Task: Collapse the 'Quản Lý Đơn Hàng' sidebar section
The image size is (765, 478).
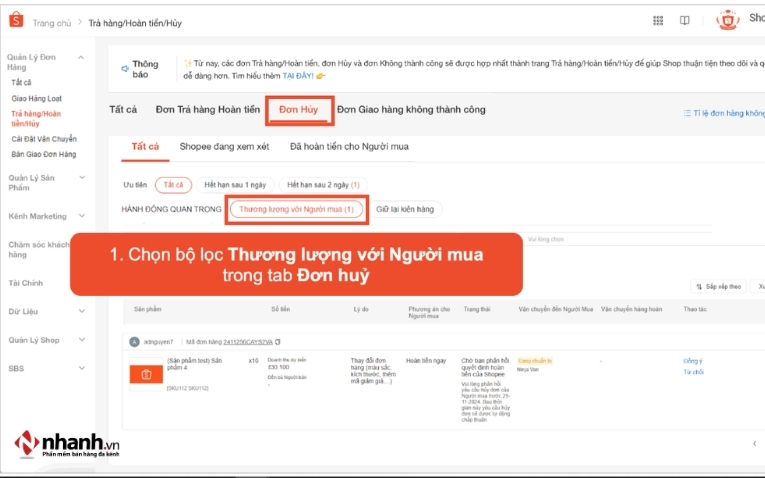Action: [x=81, y=58]
